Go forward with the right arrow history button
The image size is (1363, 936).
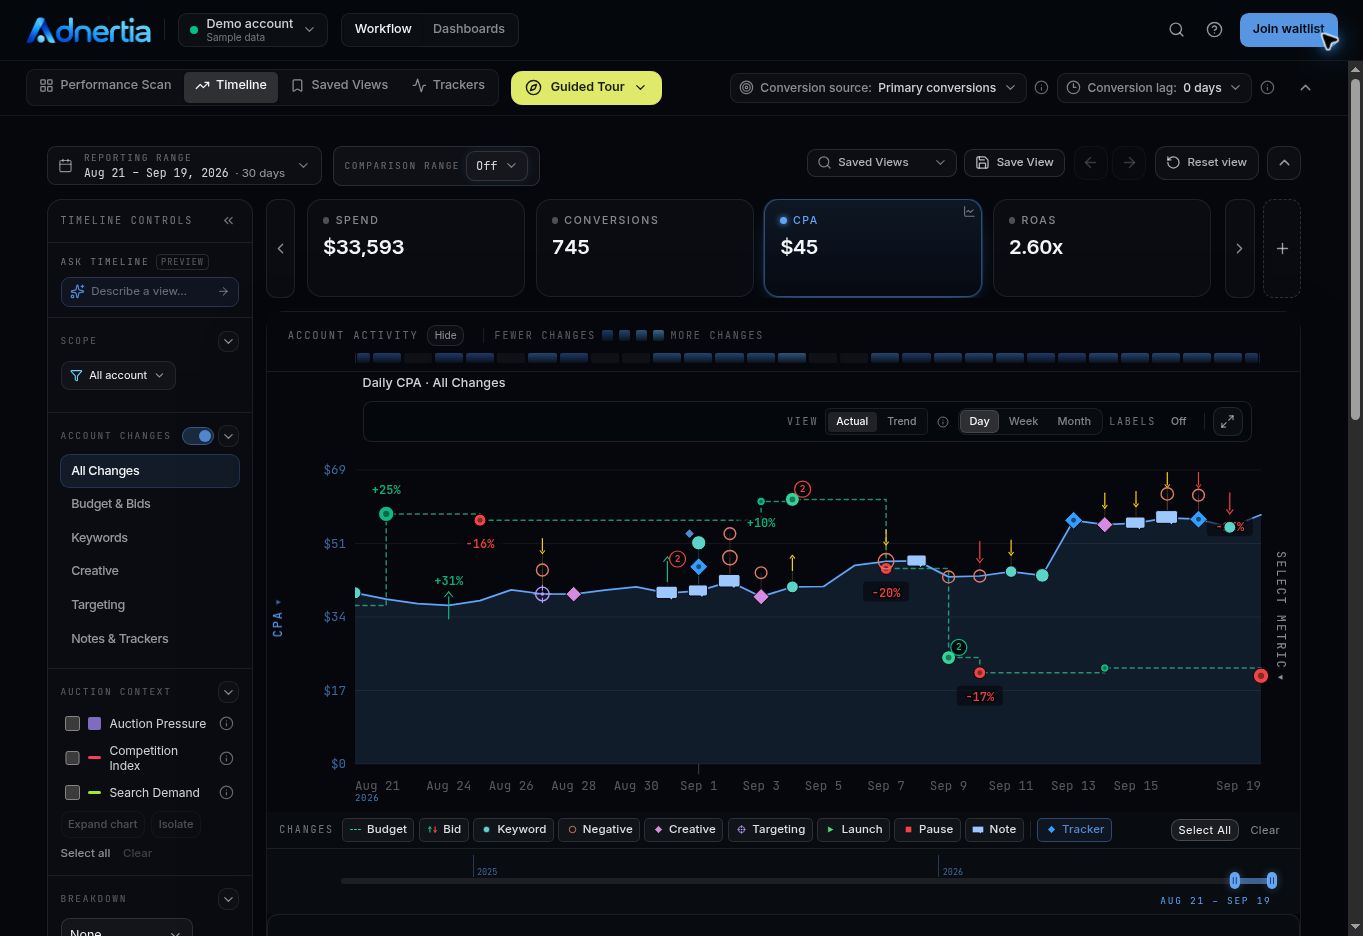click(x=1129, y=163)
